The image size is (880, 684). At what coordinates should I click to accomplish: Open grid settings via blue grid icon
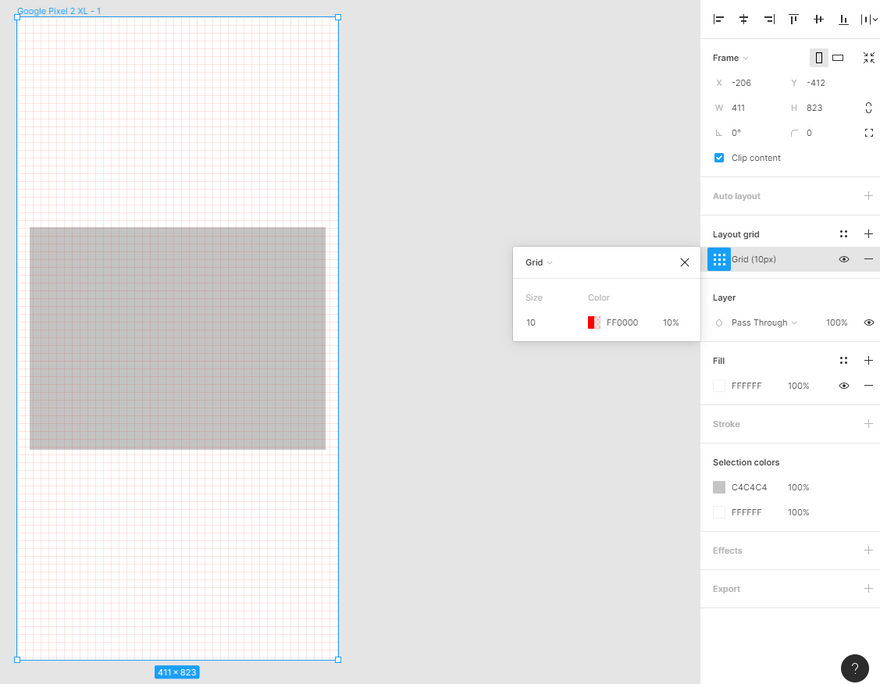tap(719, 259)
